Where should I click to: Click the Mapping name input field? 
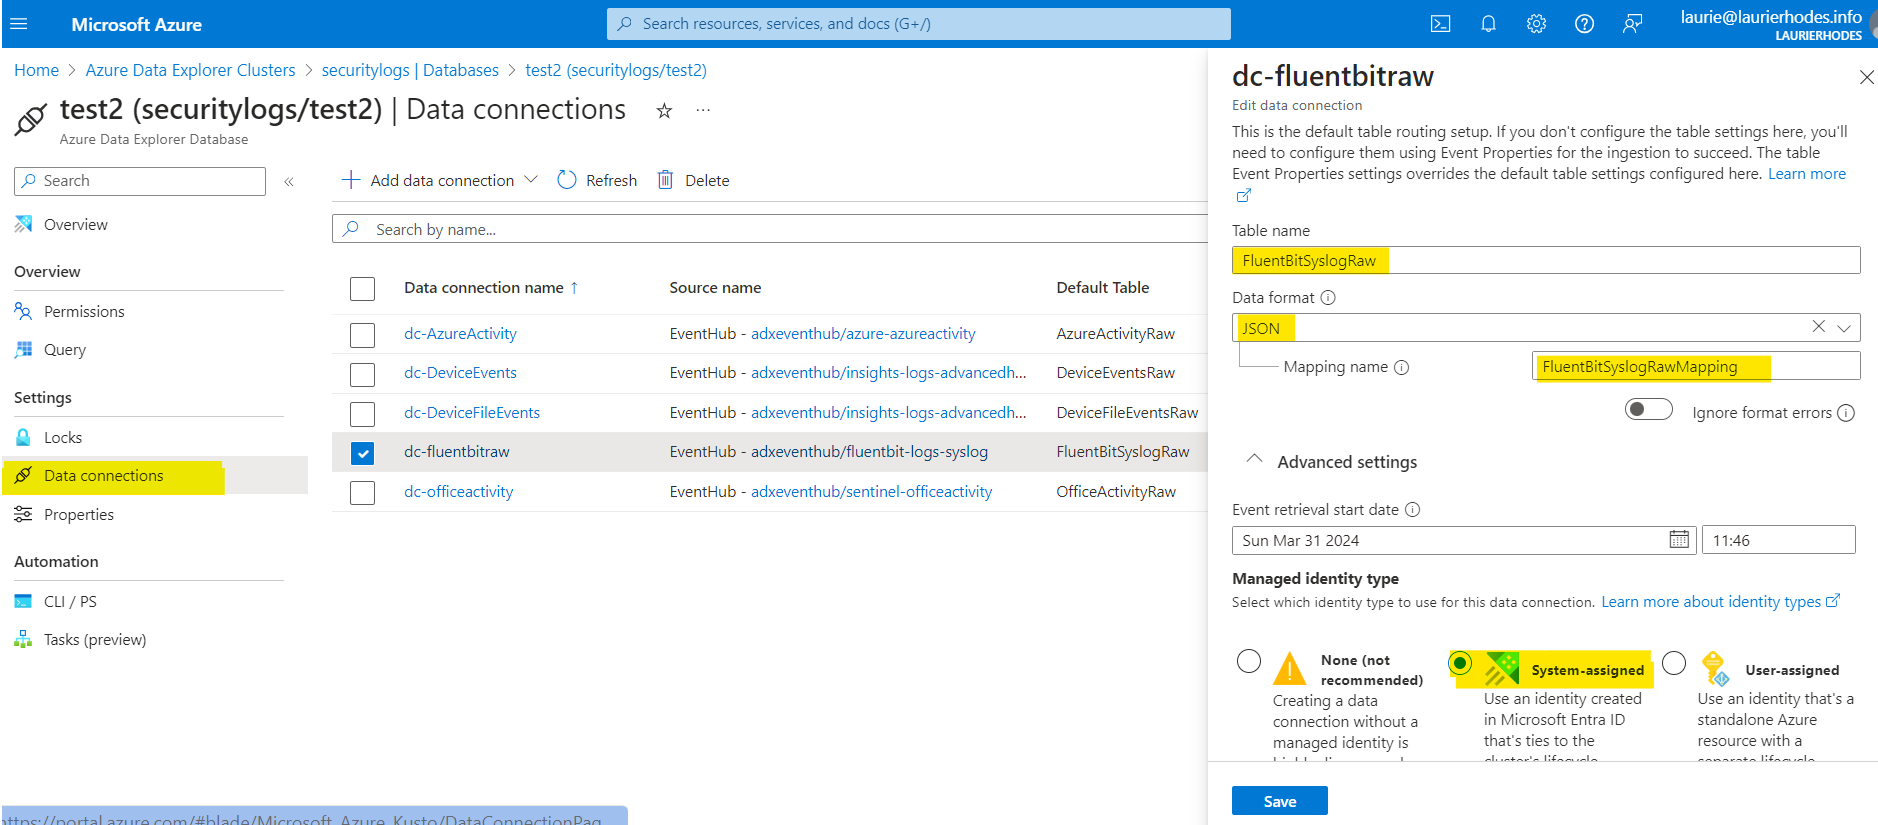(x=1696, y=366)
